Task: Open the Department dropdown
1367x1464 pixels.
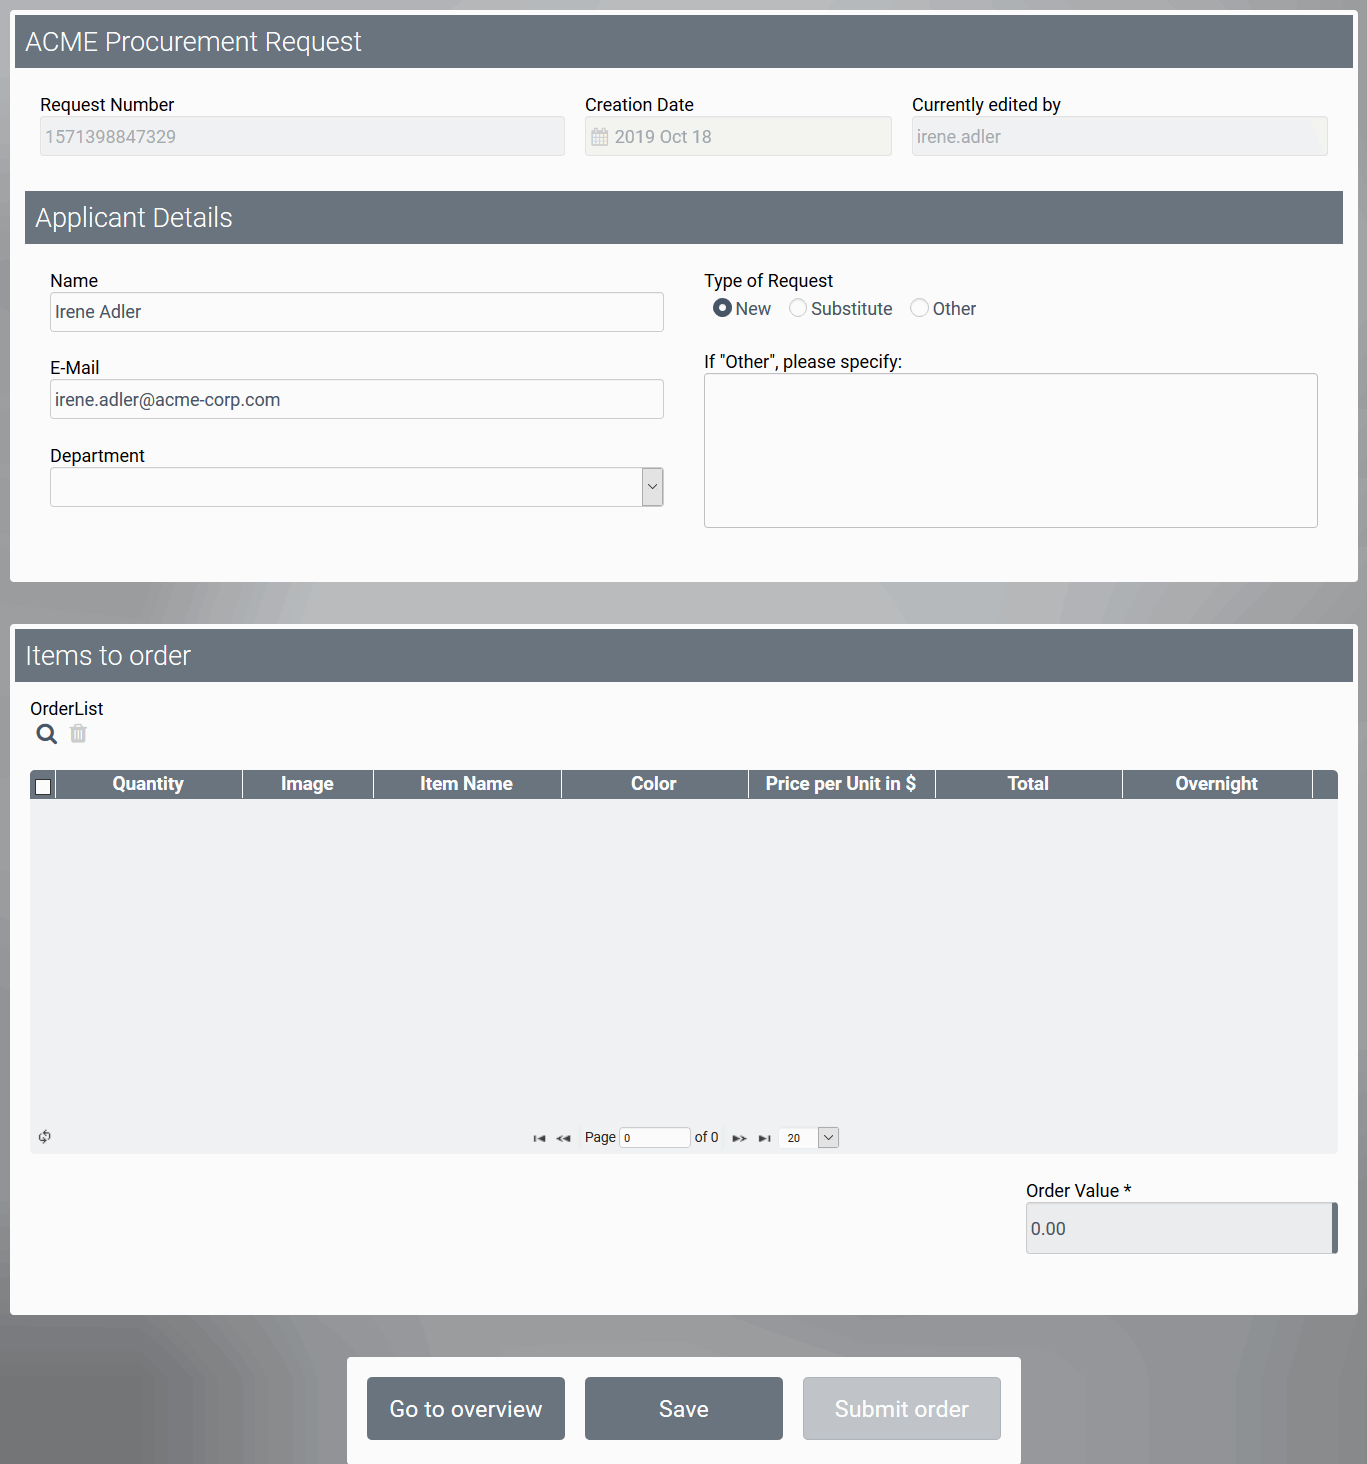Action: pos(652,487)
